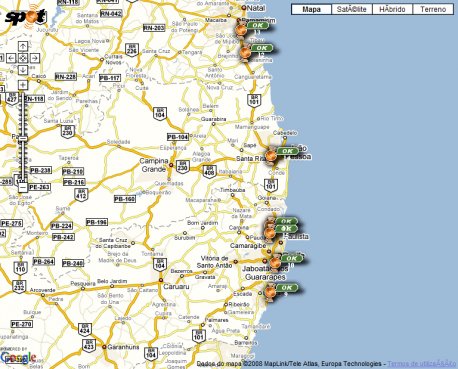The image size is (458, 369).
Task: Pan the map up with arrow control
Action: point(23,46)
